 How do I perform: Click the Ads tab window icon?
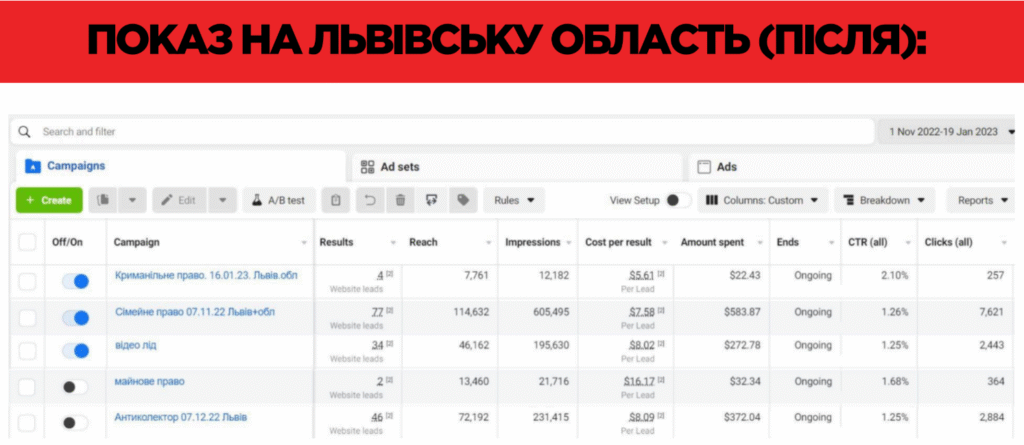[x=704, y=167]
